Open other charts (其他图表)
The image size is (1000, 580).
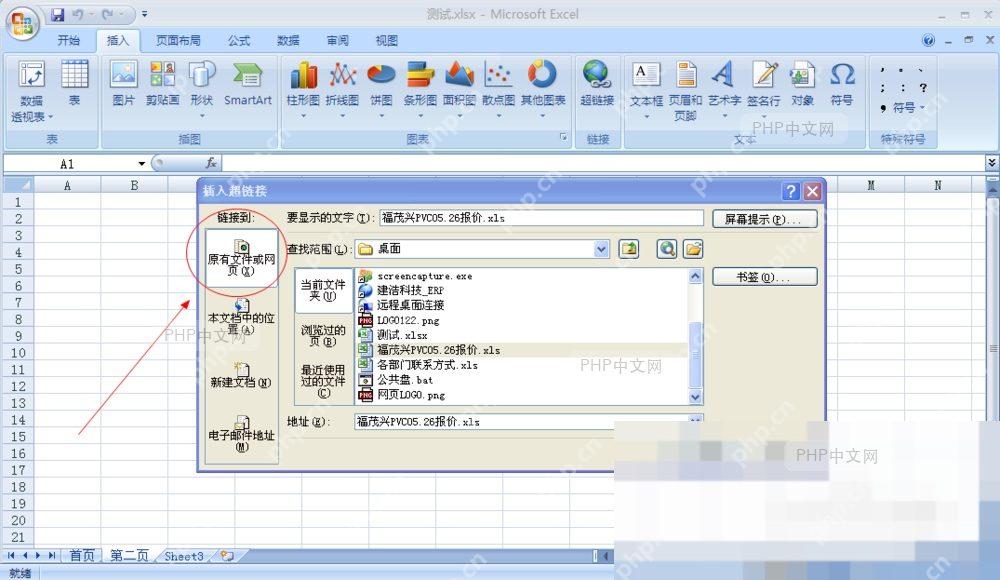(x=543, y=88)
